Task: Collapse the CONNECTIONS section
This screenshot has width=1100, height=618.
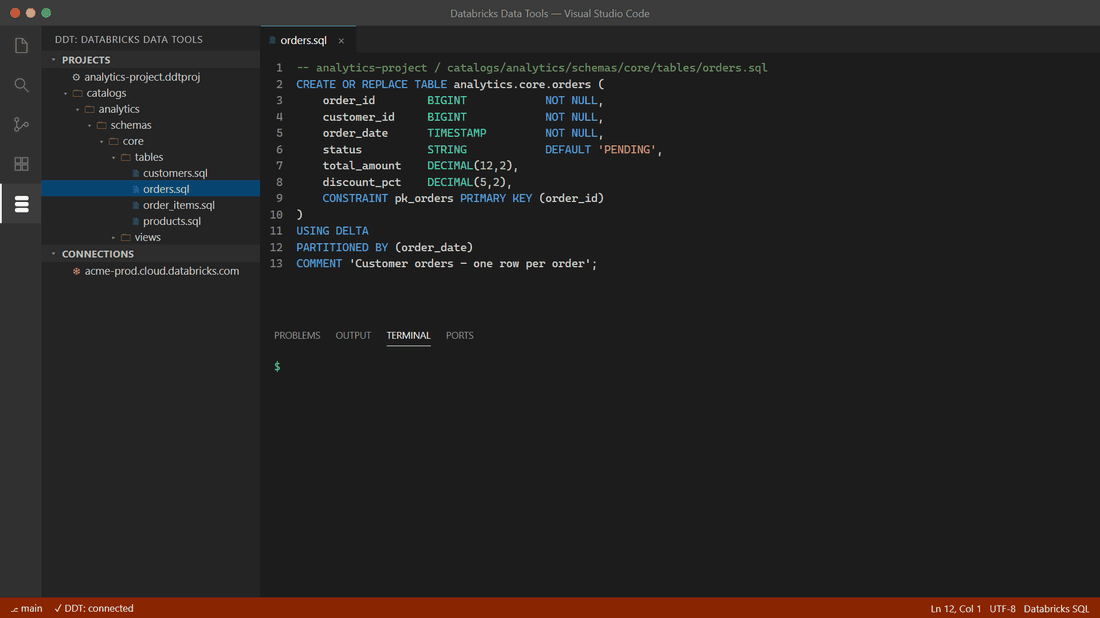Action: (53, 254)
